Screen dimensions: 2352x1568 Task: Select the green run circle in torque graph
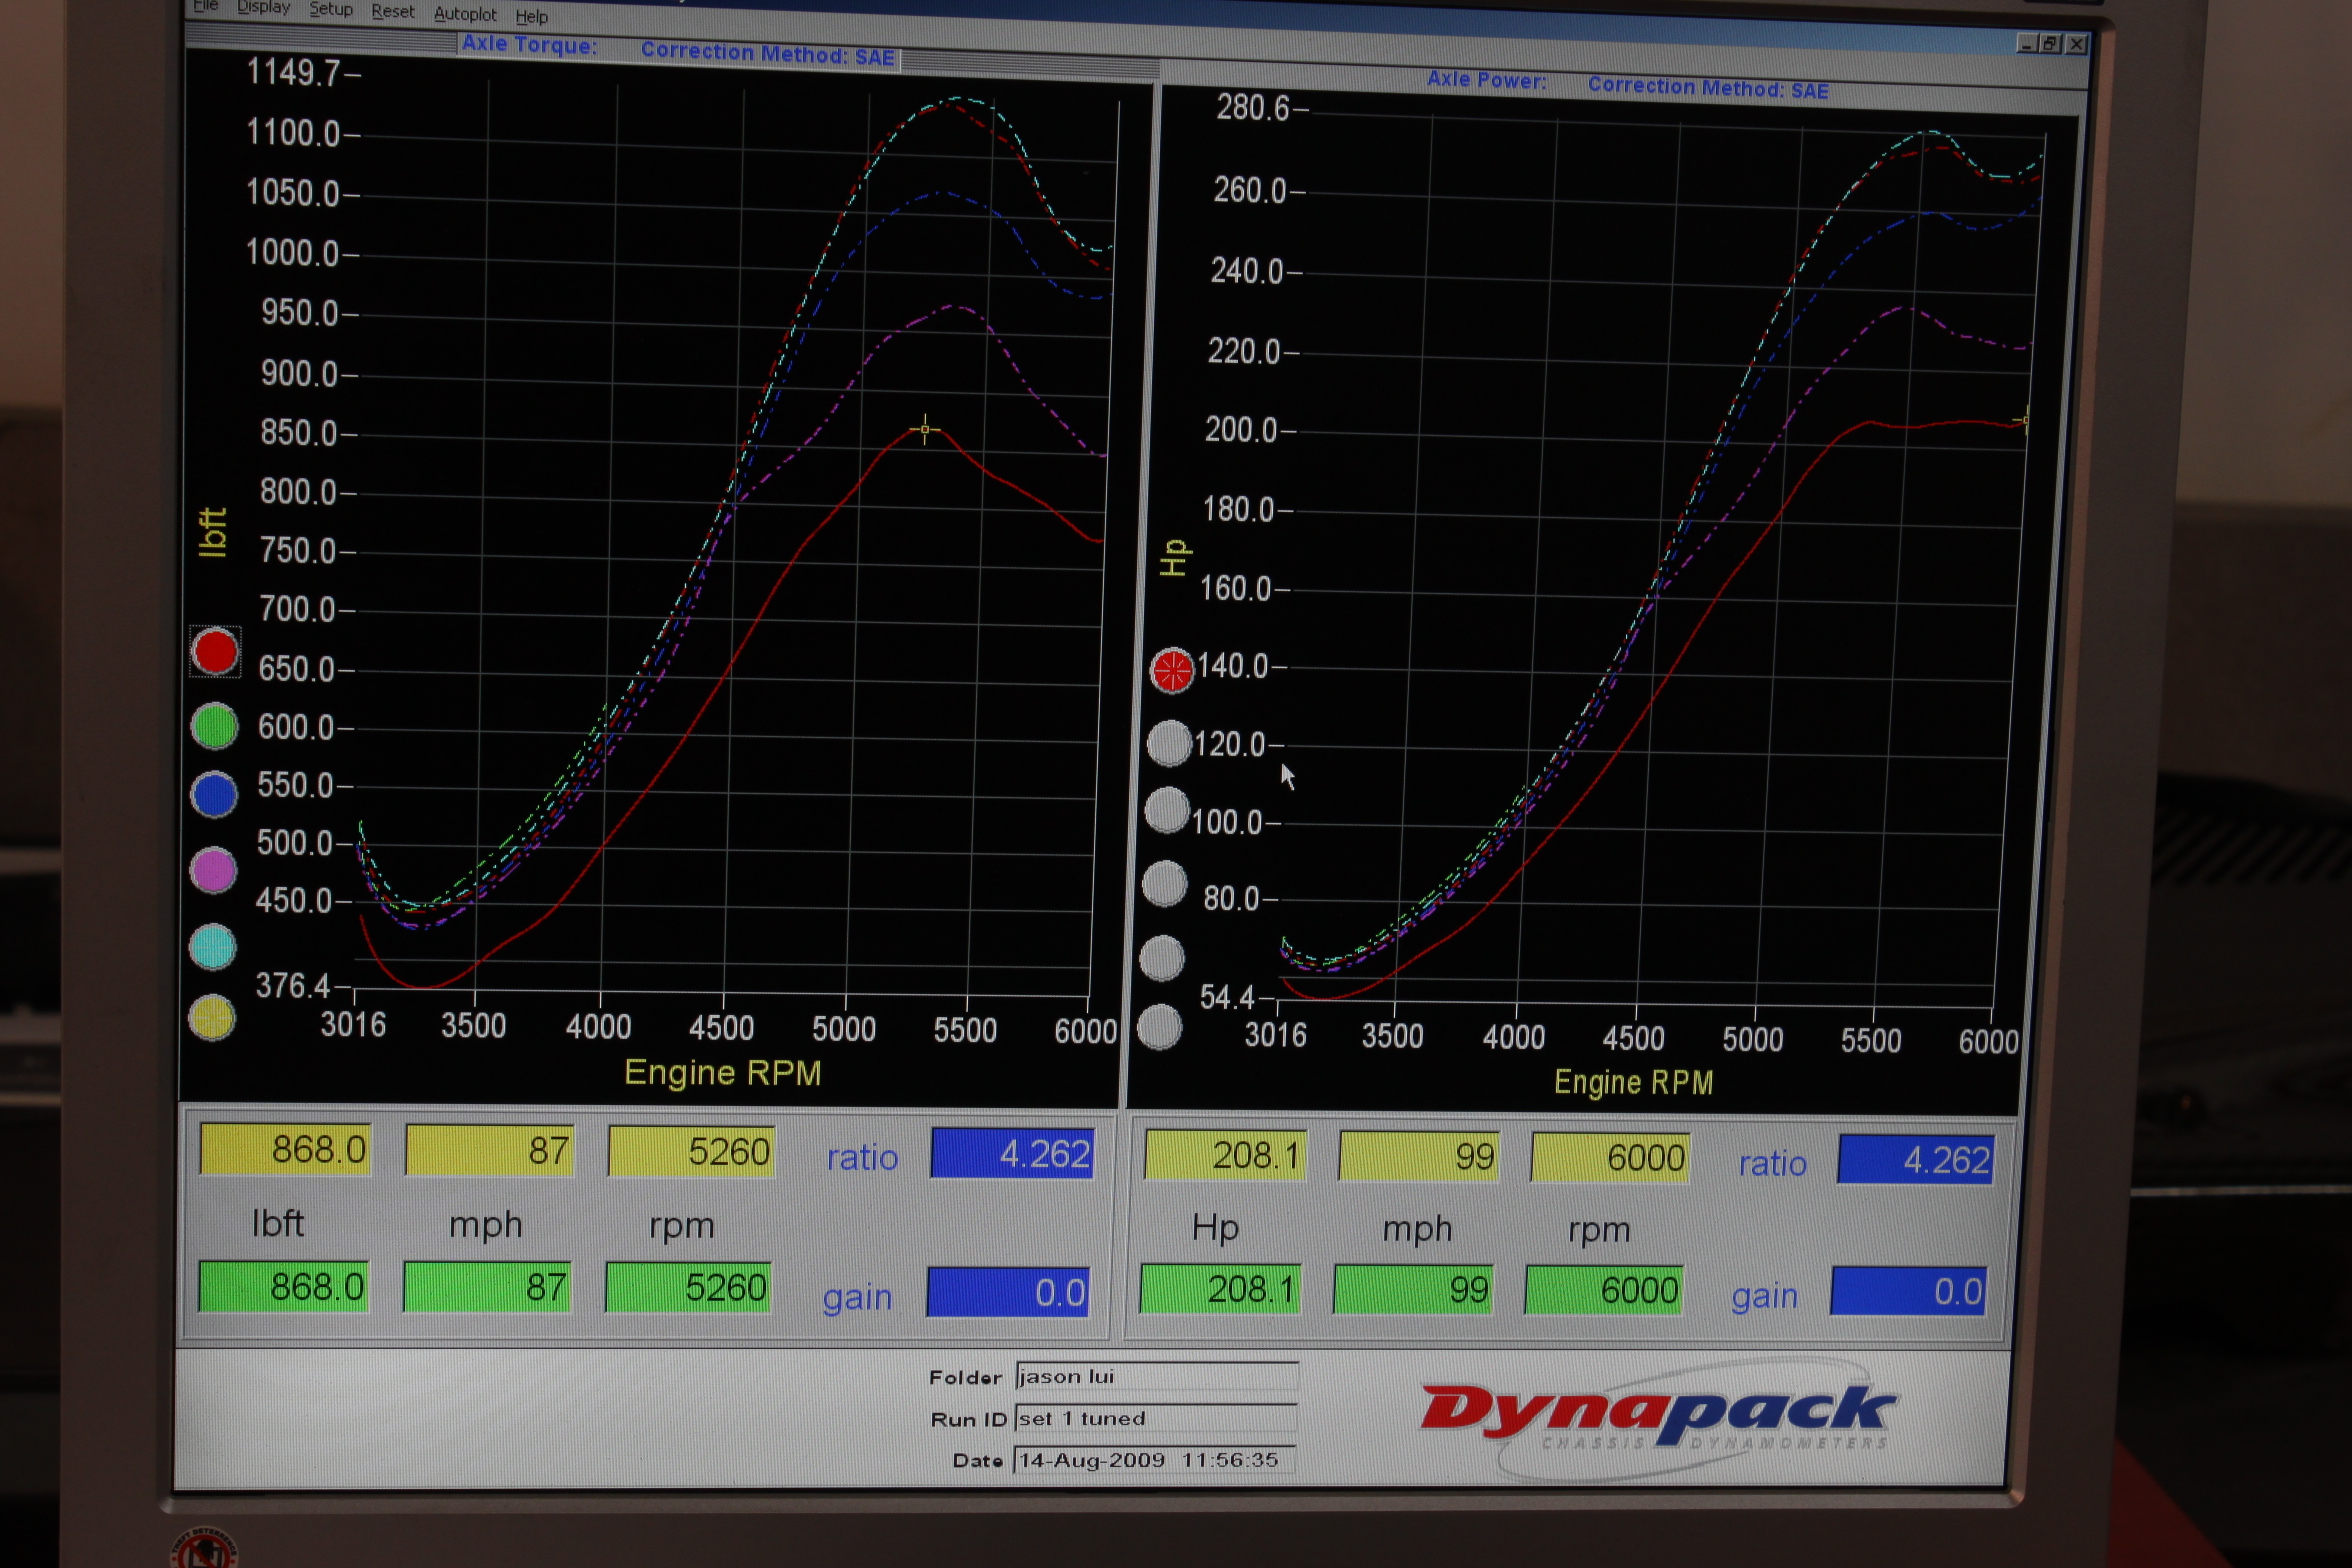(x=214, y=726)
